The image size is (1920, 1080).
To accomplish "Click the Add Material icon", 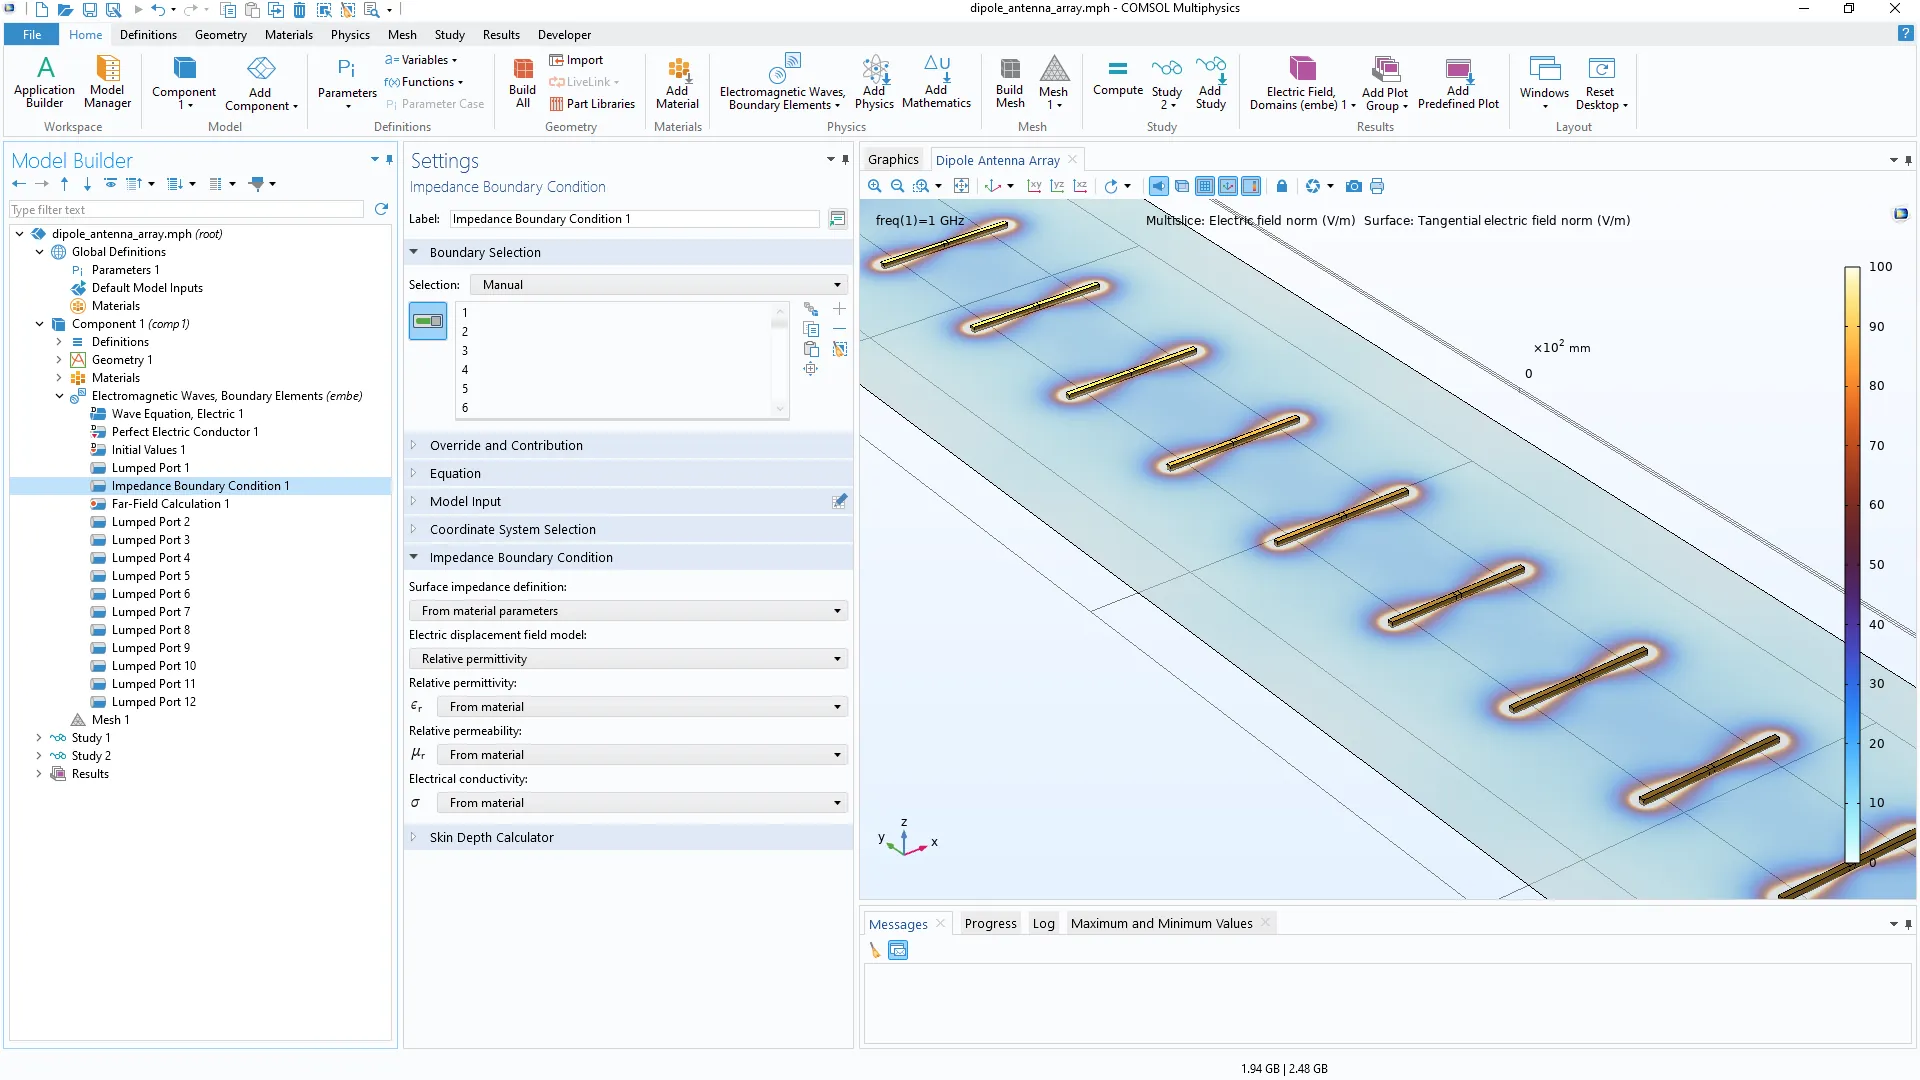I will (x=677, y=80).
